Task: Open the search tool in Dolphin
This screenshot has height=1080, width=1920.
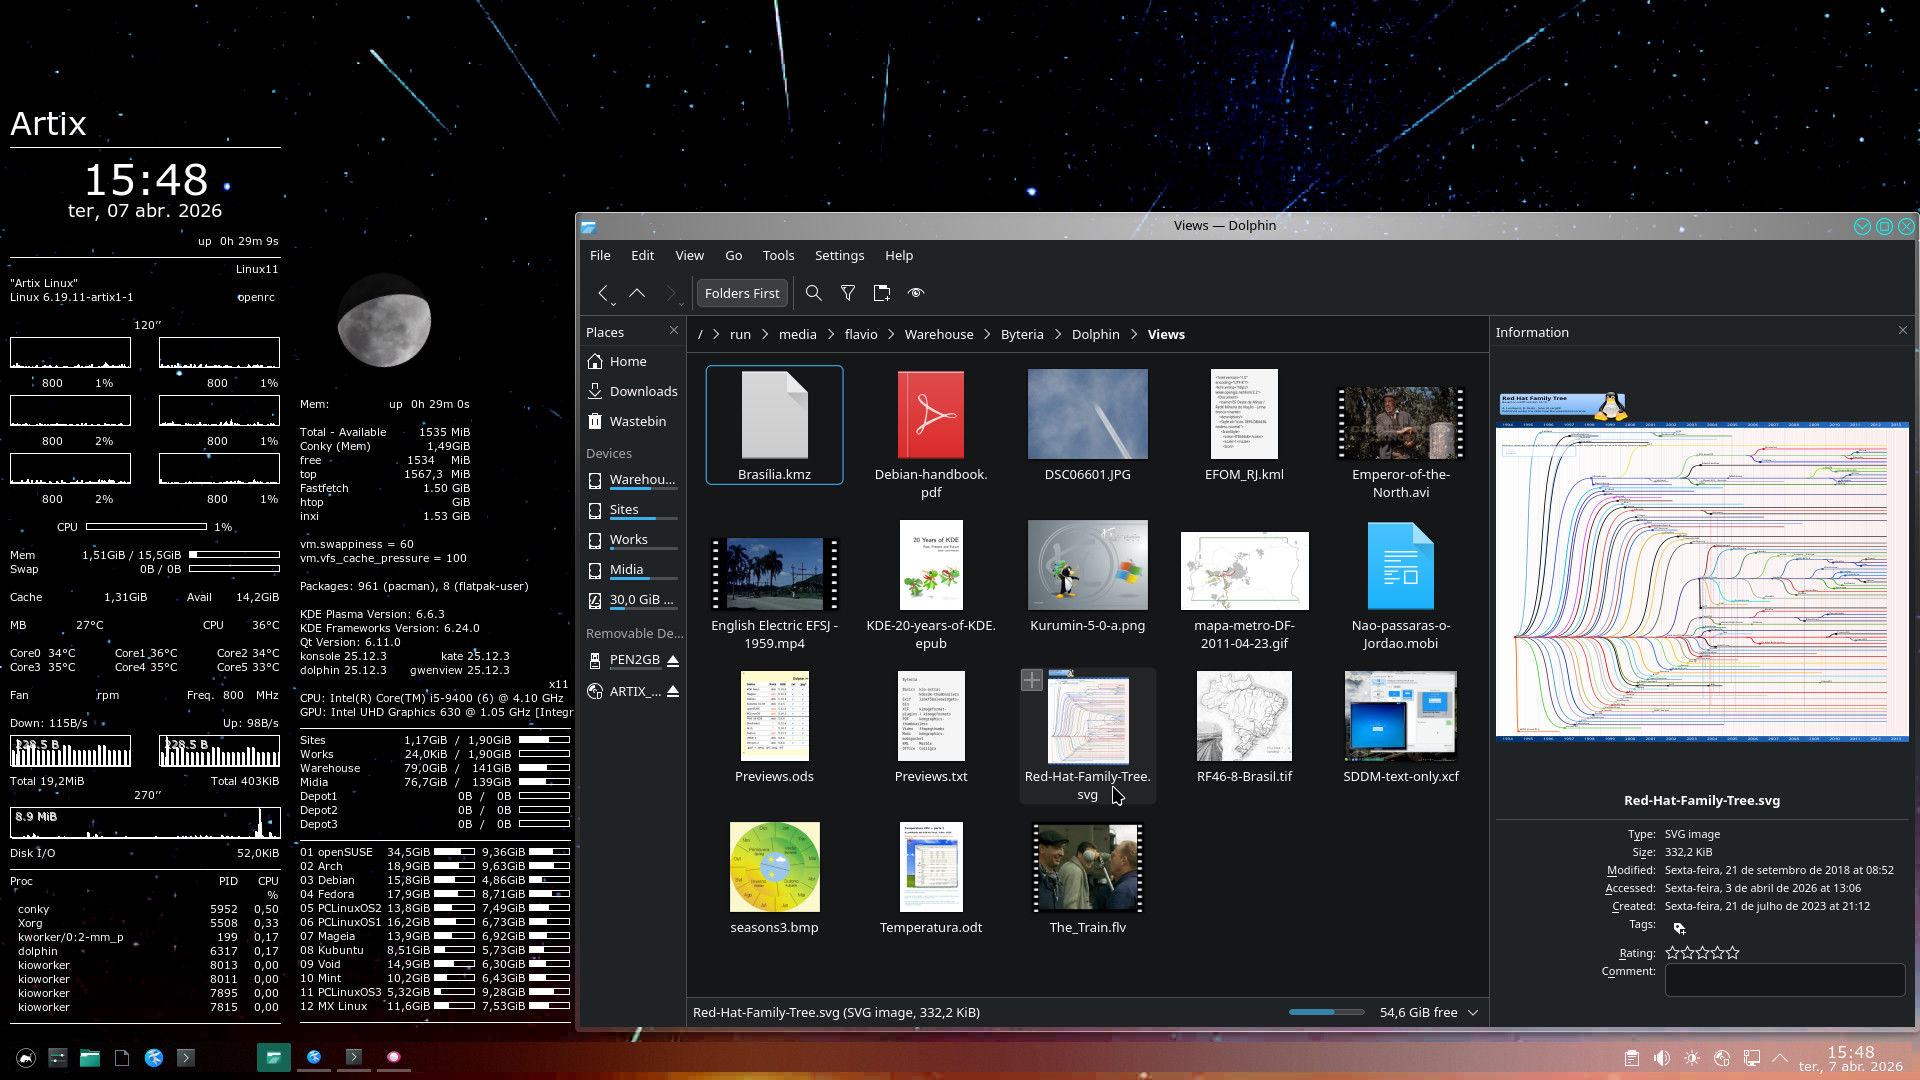Action: 814,293
